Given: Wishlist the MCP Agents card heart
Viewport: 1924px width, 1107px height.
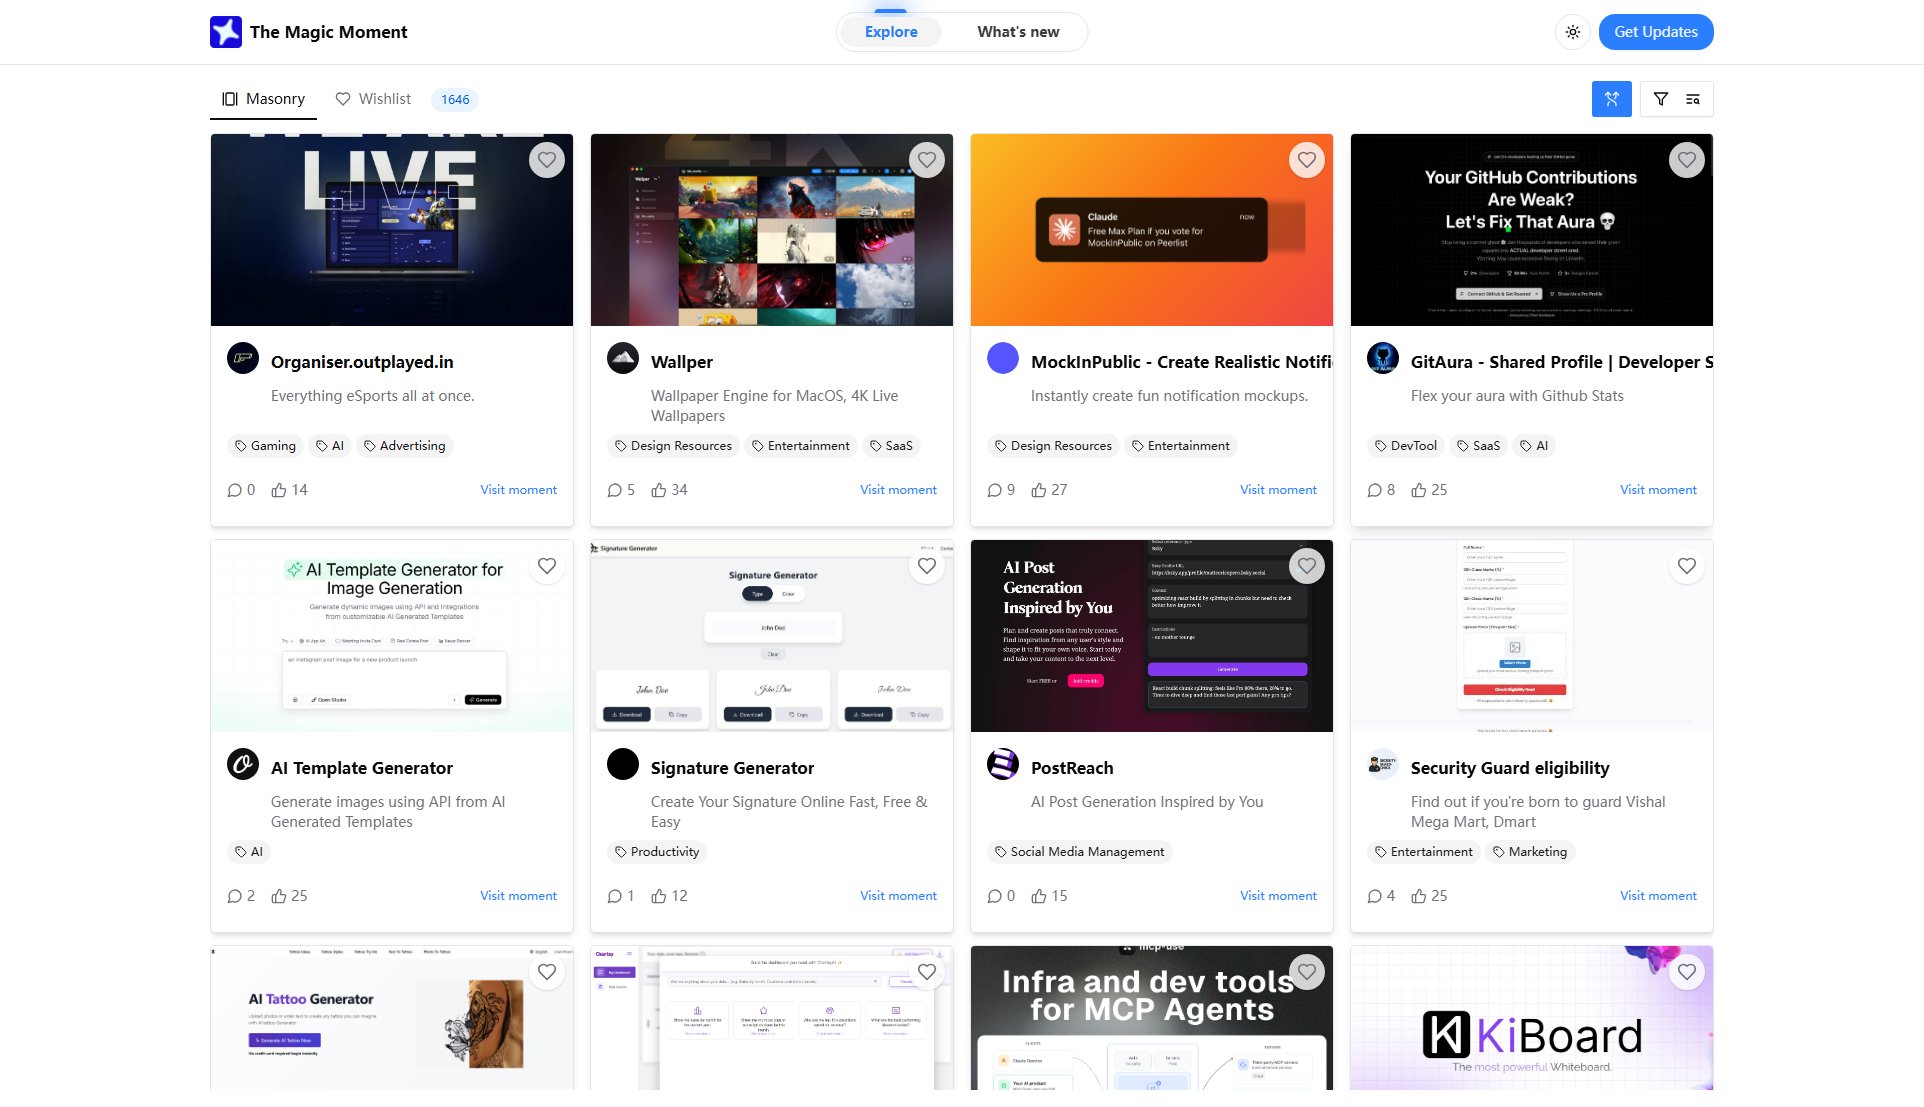Looking at the screenshot, I should (1307, 972).
